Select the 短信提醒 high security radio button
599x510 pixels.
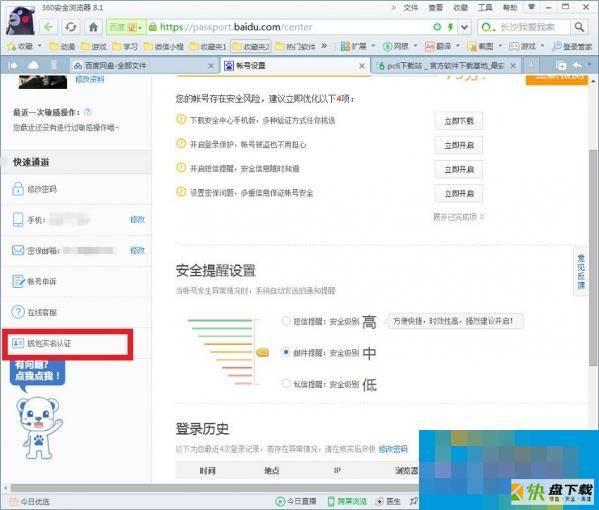coord(285,321)
